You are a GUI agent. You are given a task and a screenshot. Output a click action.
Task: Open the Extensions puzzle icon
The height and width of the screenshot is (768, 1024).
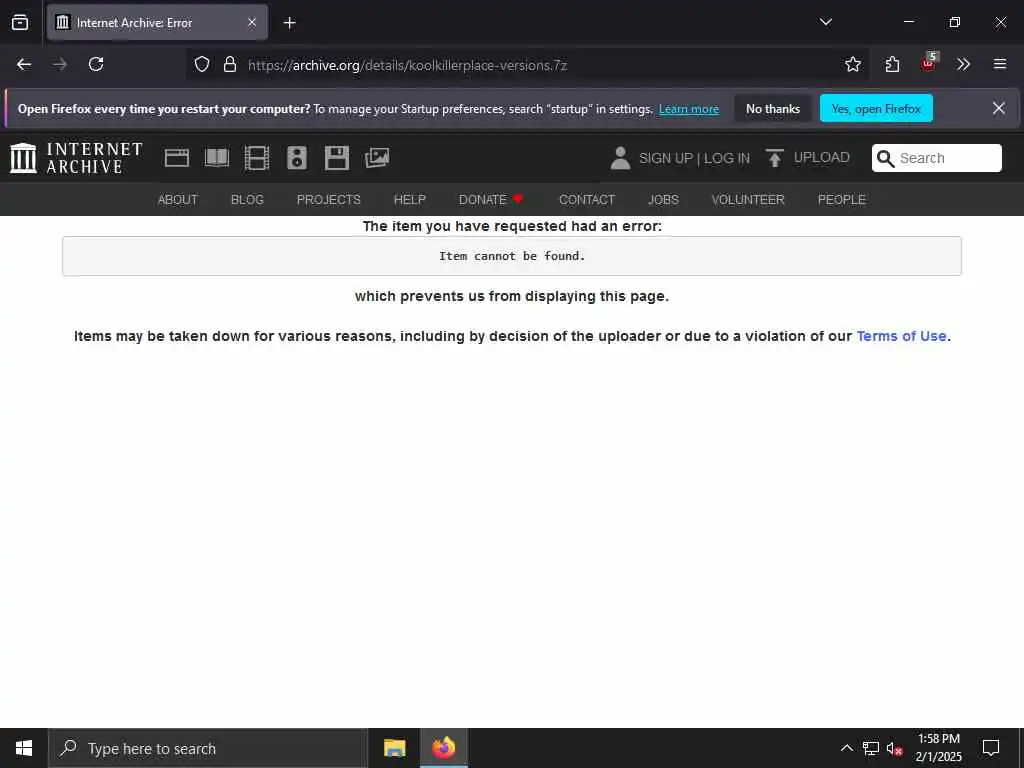pos(892,64)
